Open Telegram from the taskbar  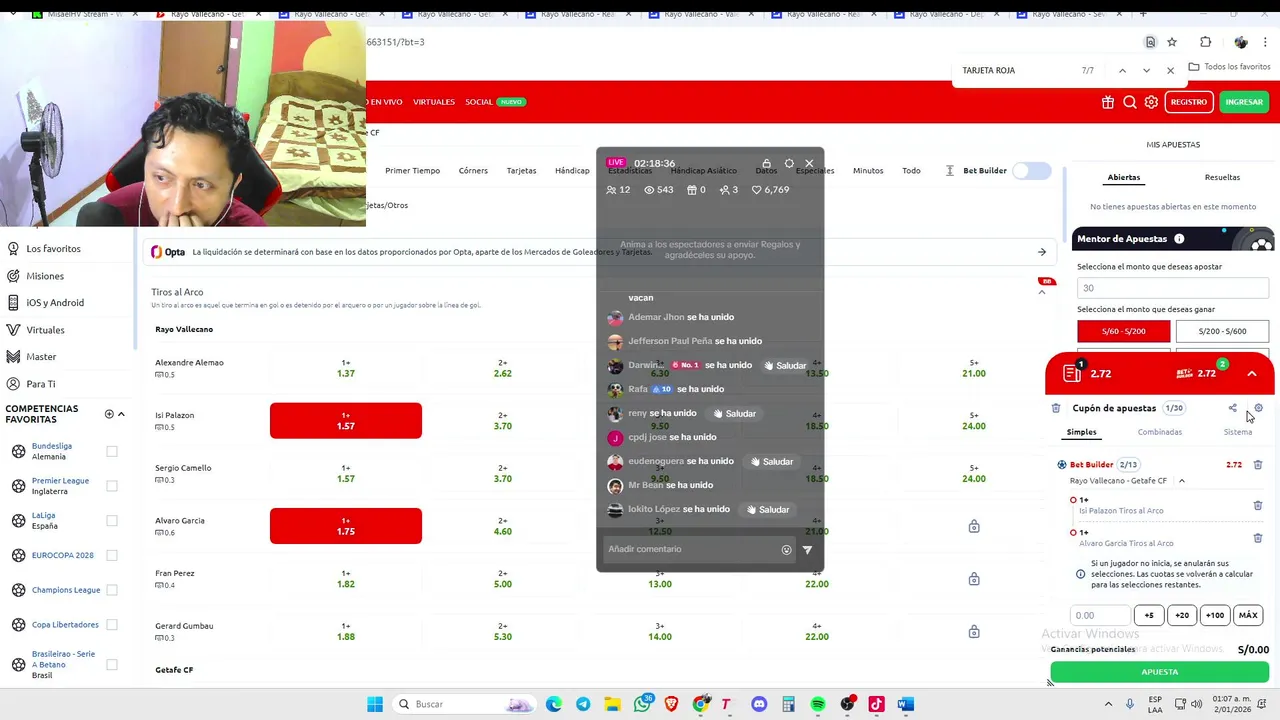(583, 704)
